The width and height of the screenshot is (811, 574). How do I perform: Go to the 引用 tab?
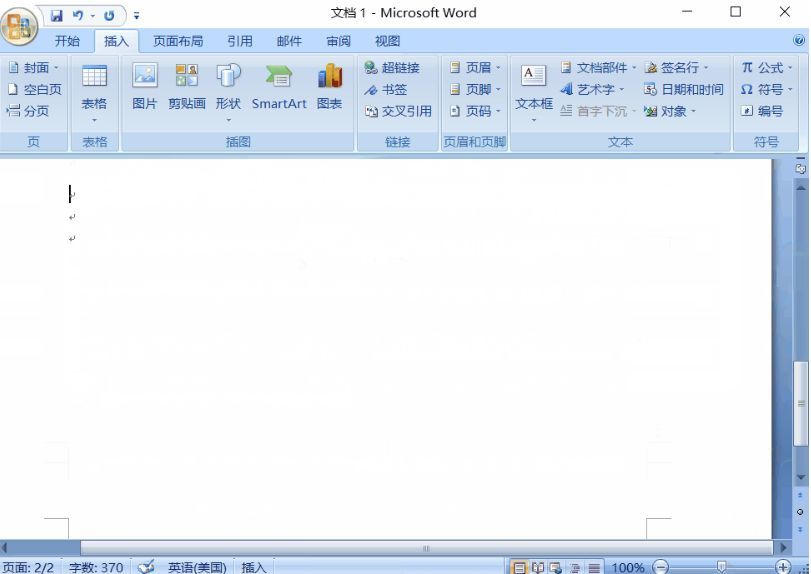pos(240,41)
